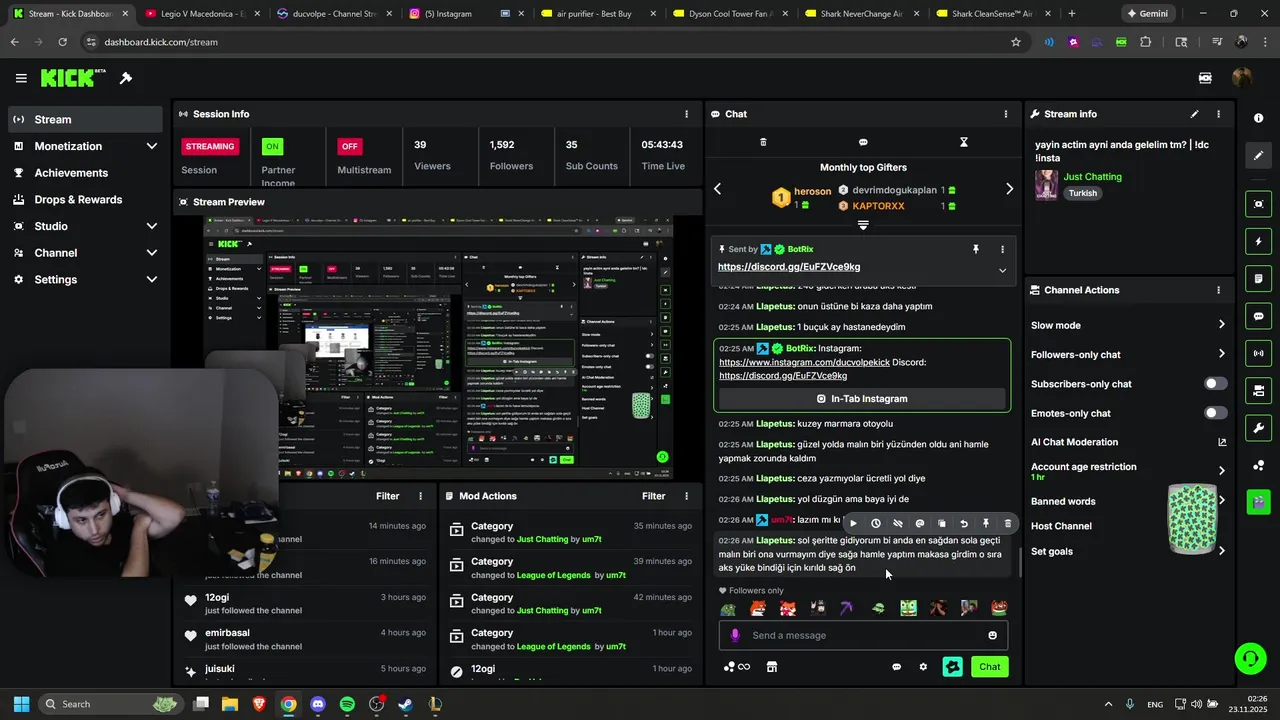Click the play icon in message hover toolbar

pyautogui.click(x=853, y=523)
